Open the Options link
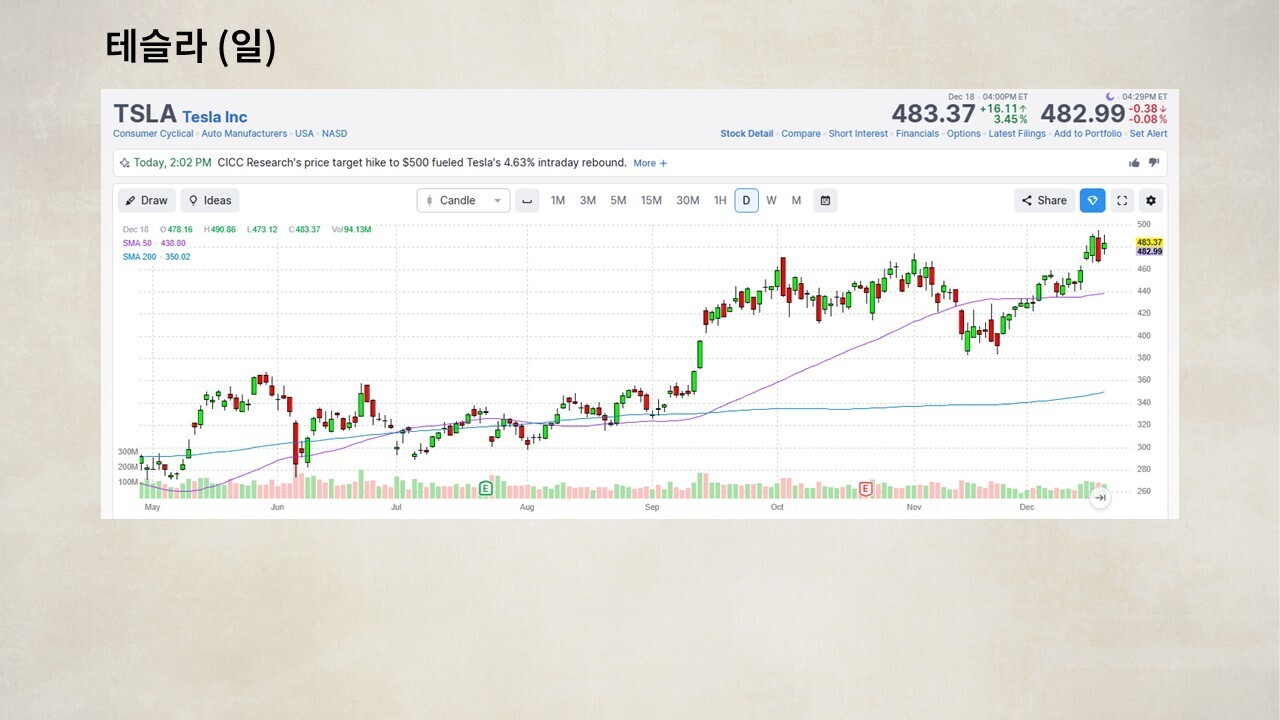This screenshot has width=1280, height=720. point(964,134)
